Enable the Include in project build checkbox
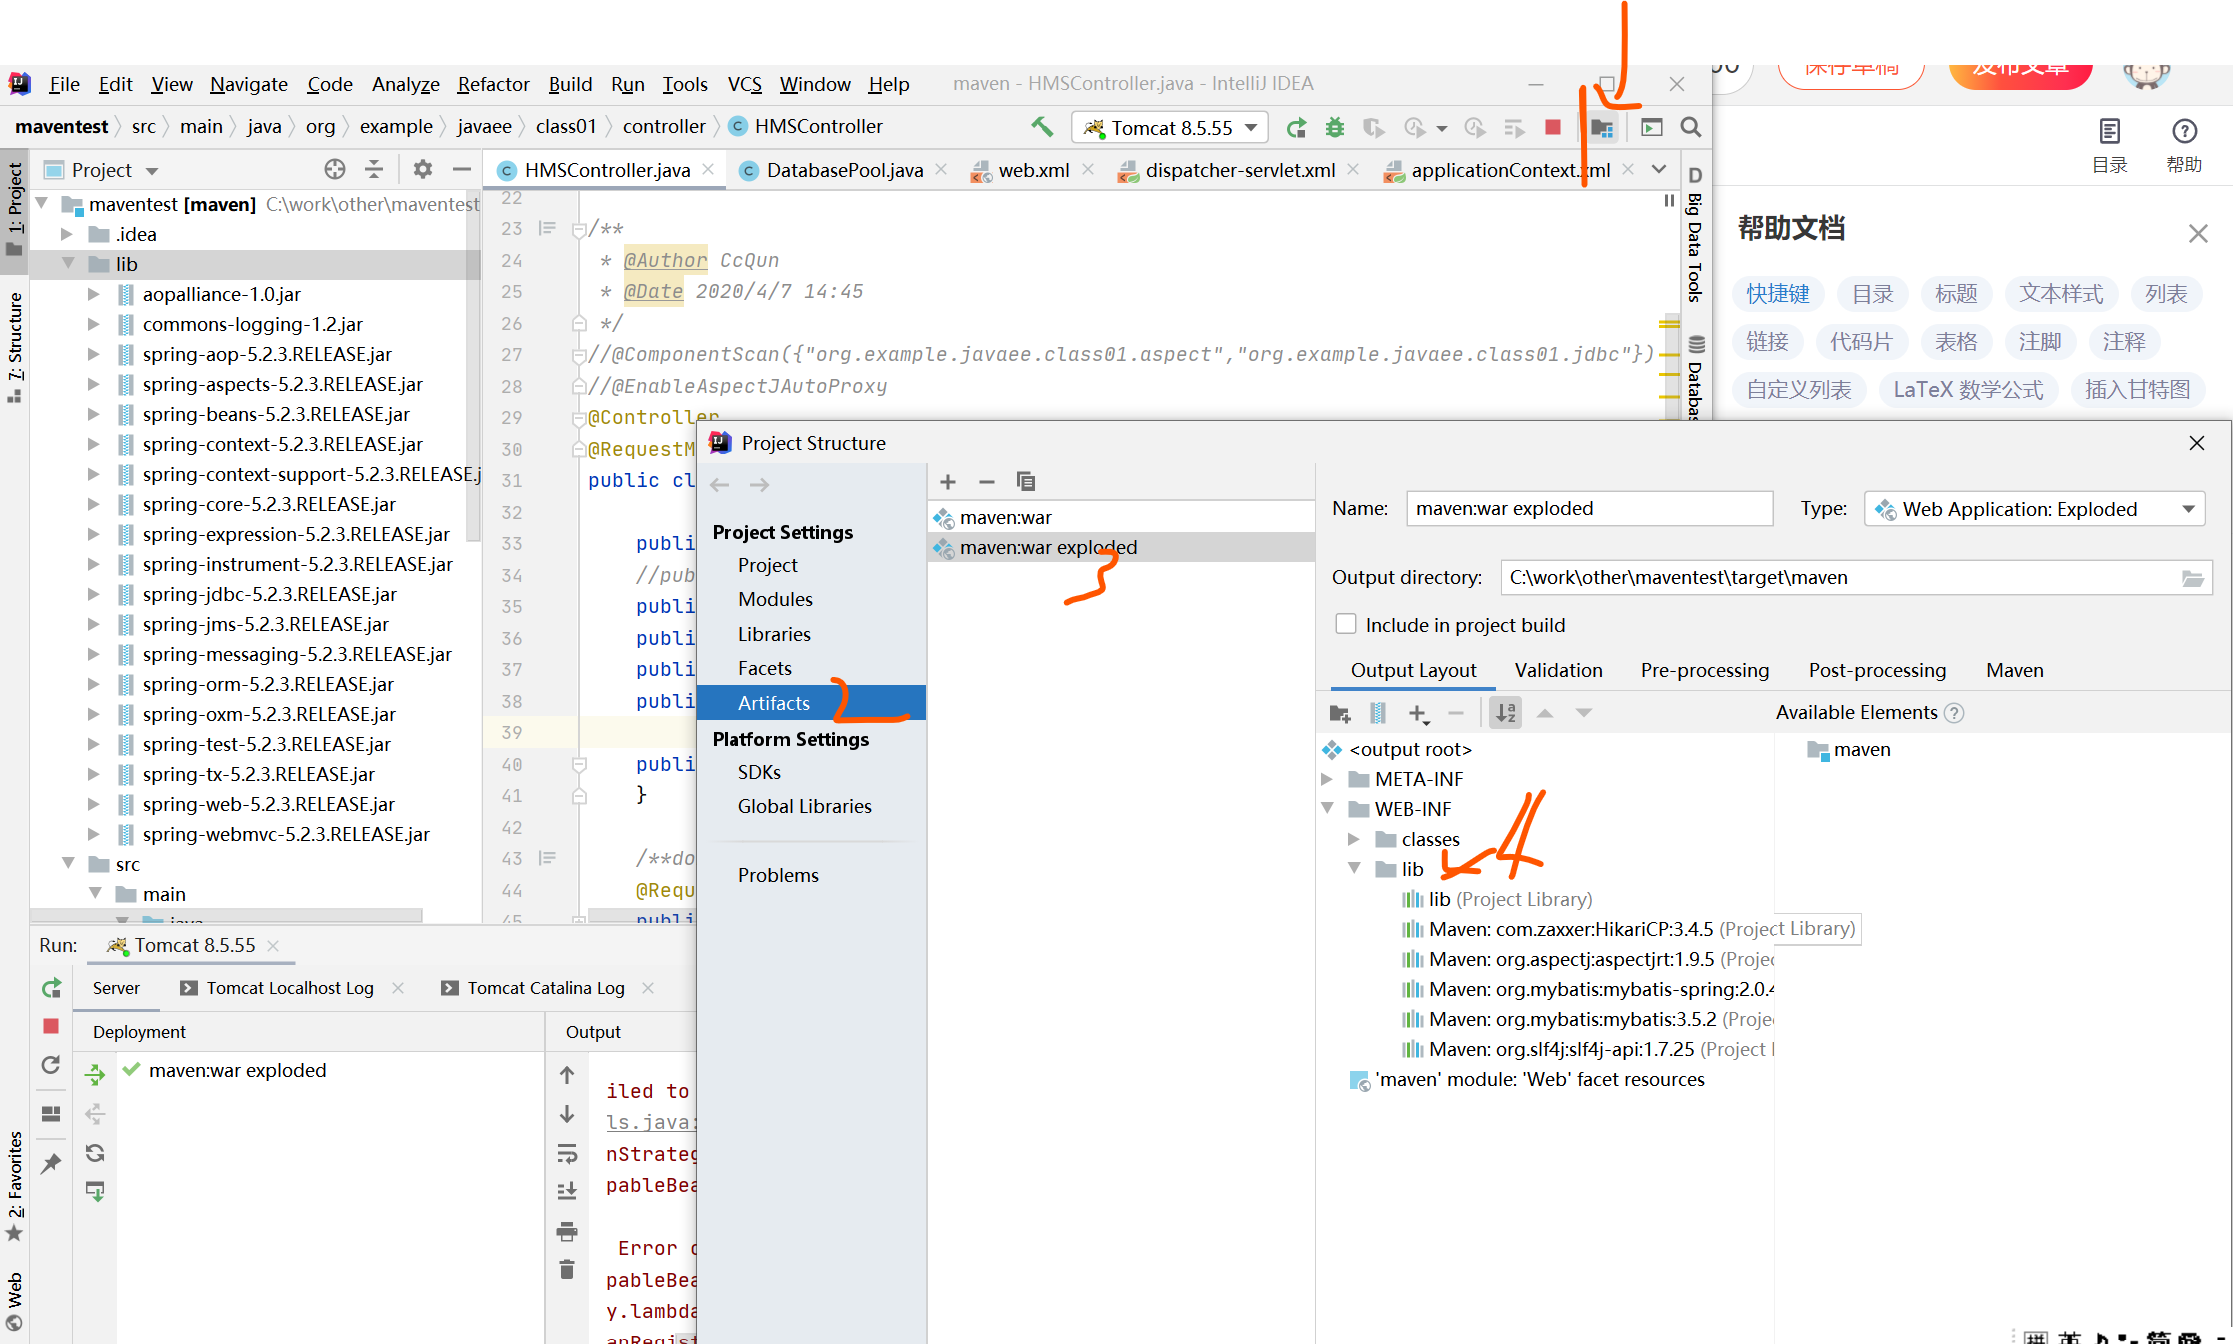Image resolution: width=2233 pixels, height=1344 pixels. 1346,624
